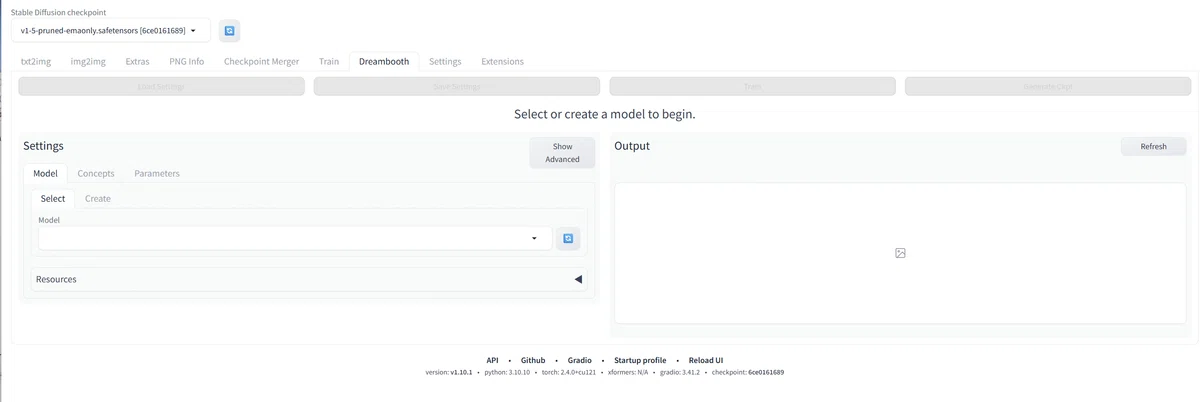Click "Select or create a model to begin." text

(604, 114)
